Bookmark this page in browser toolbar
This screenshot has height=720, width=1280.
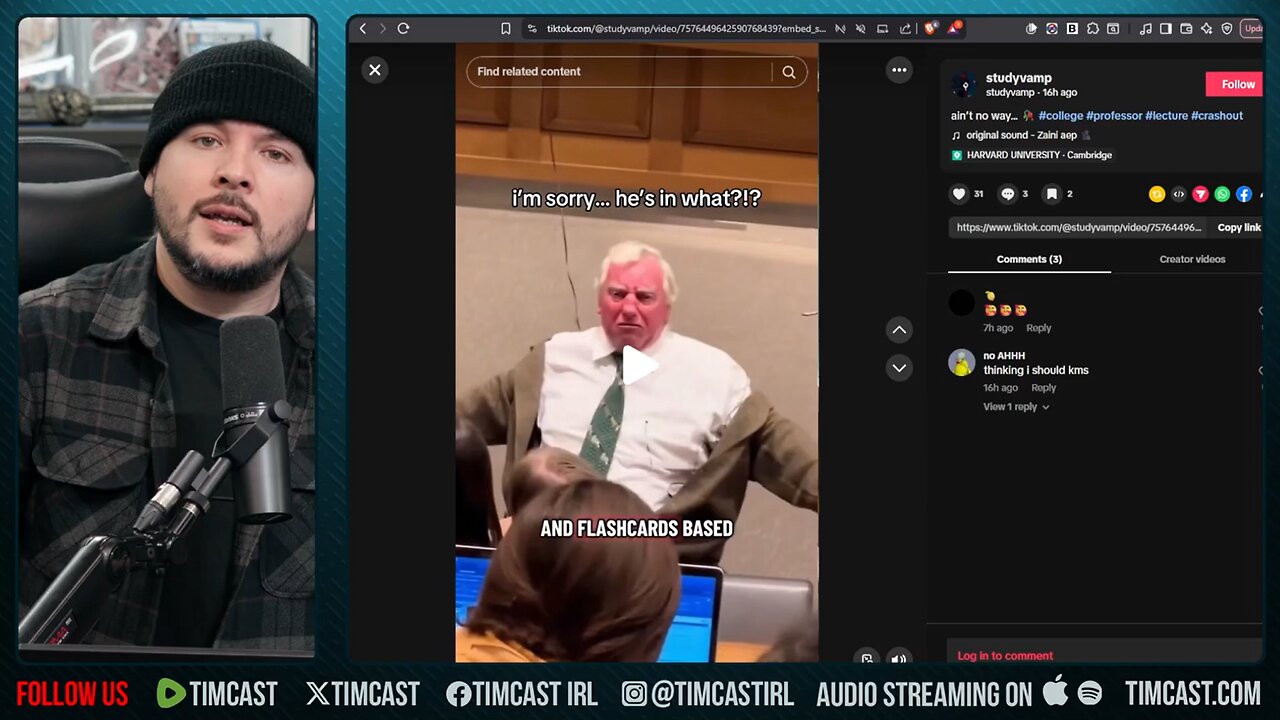[506, 29]
